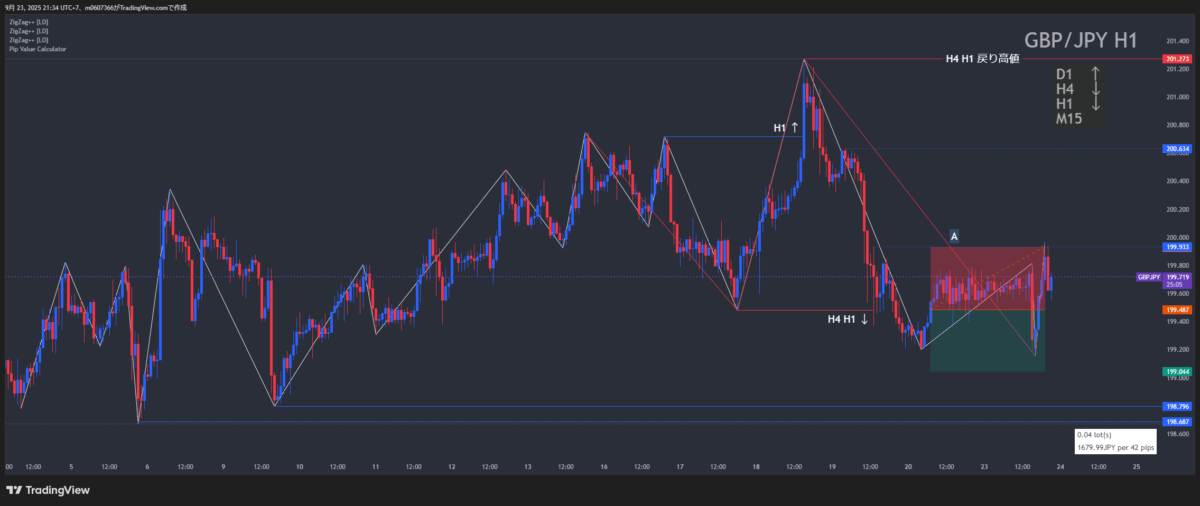The width and height of the screenshot is (1200, 506).
Task: Click the H1 down arrow in trend table
Action: (x=1095, y=104)
